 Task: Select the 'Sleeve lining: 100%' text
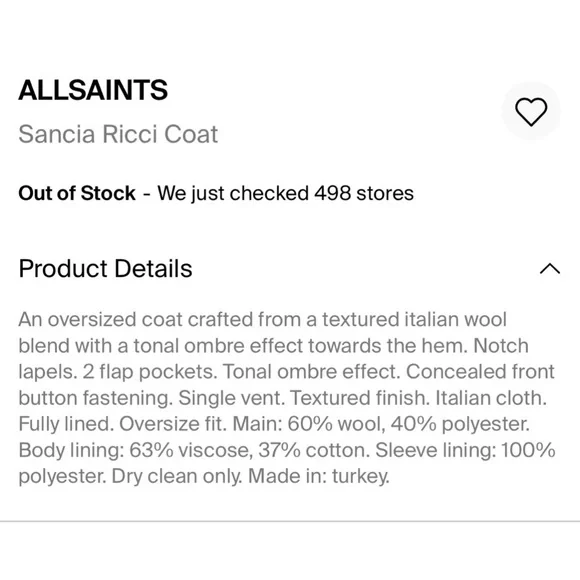465,450
